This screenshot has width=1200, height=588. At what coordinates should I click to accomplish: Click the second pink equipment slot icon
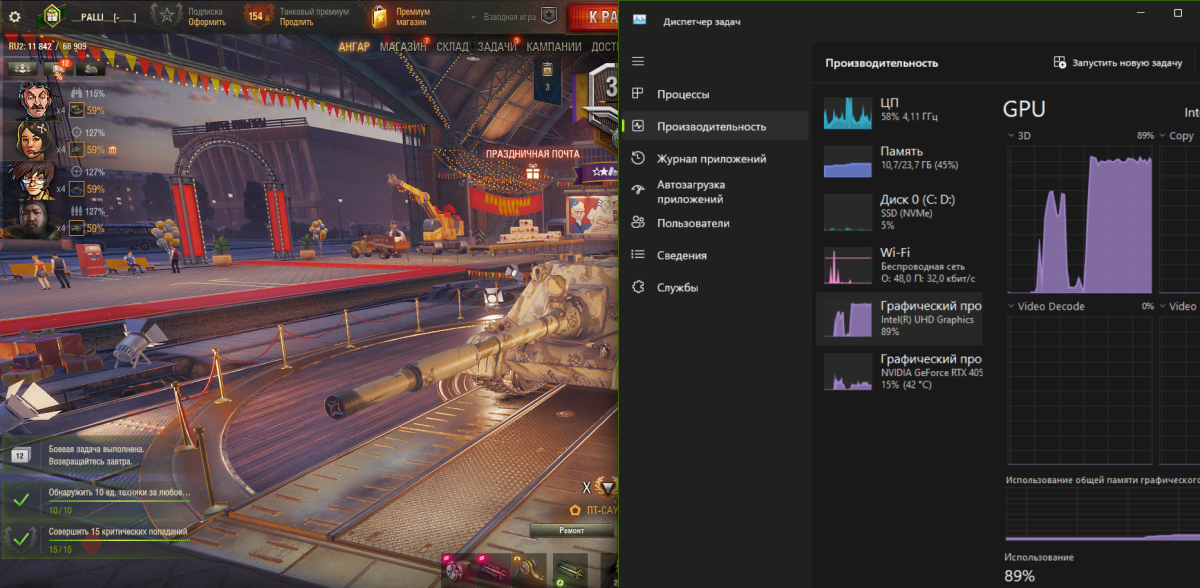pos(494,570)
